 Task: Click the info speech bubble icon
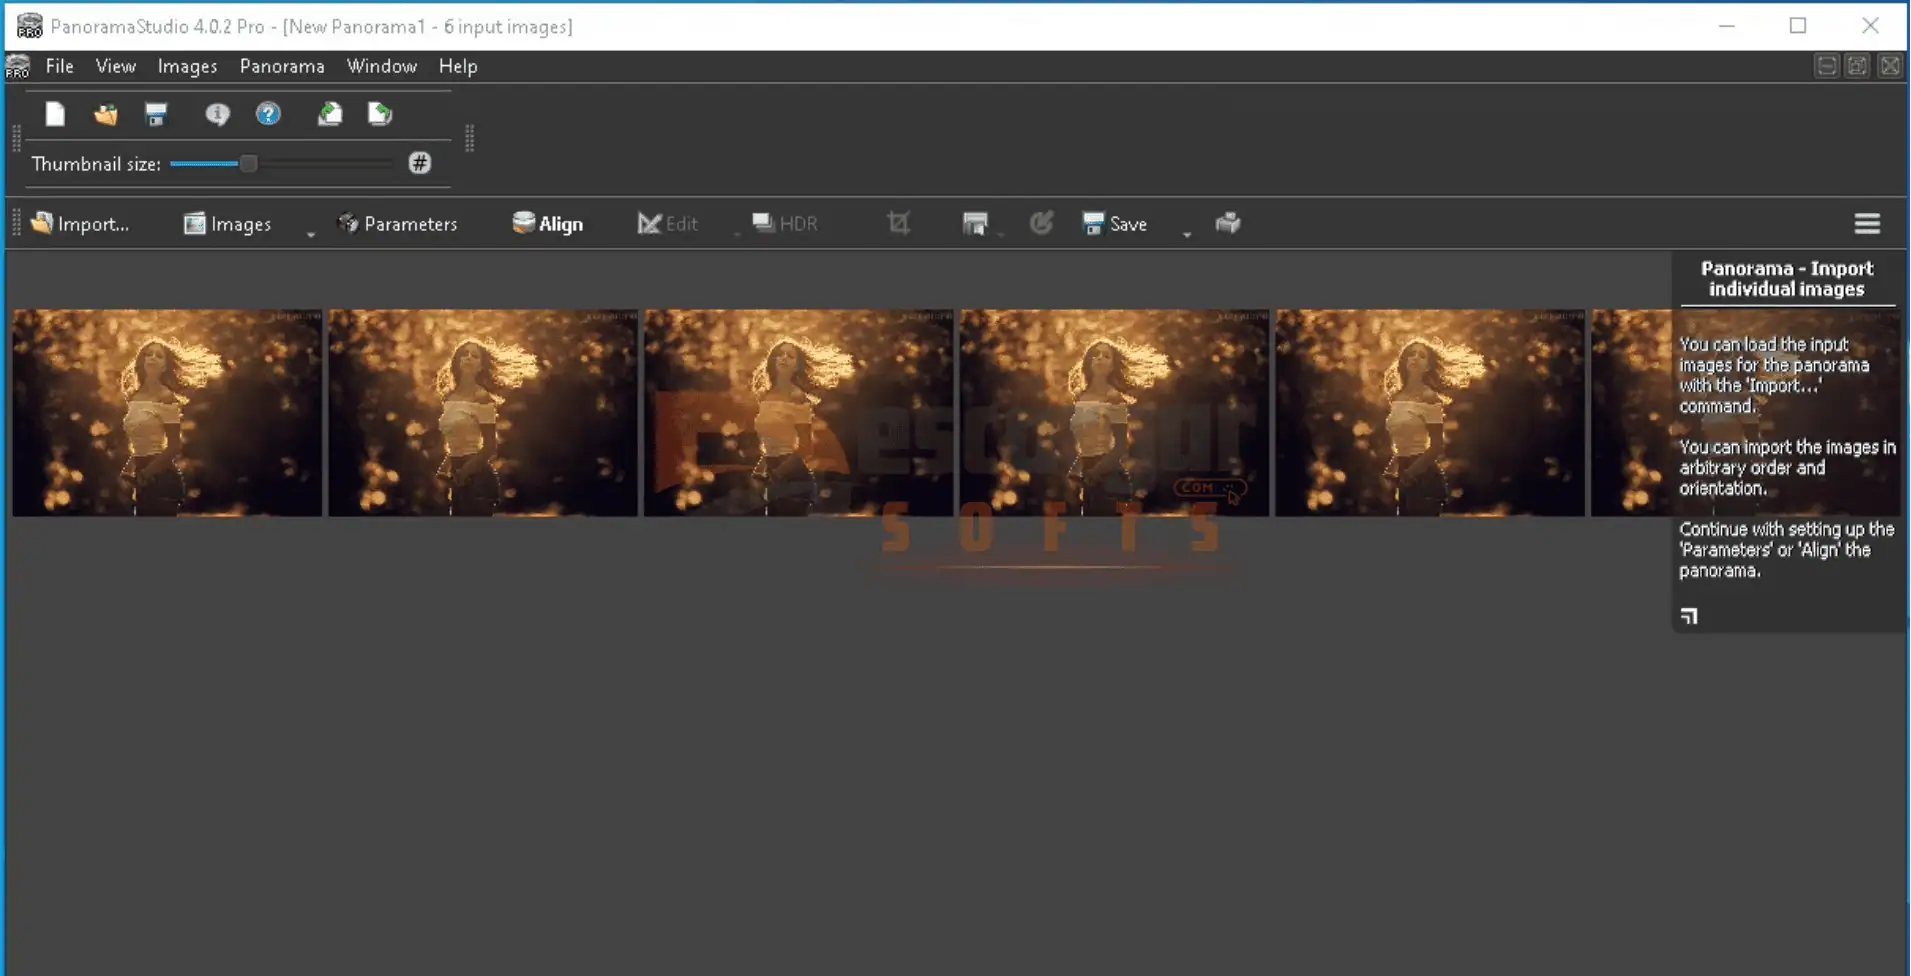[217, 115]
